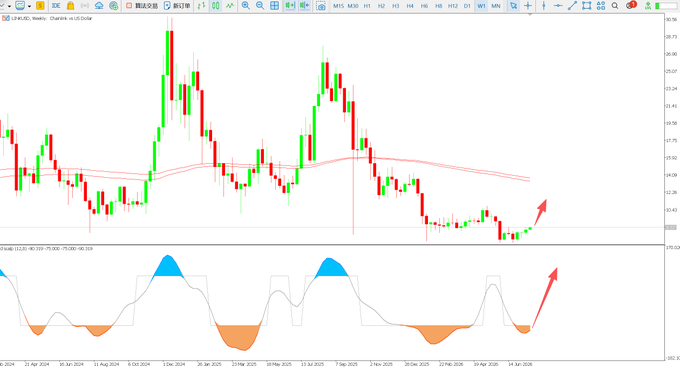The width and height of the screenshot is (680, 368).
Task: Click the current price label on axis
Action: click(x=670, y=228)
